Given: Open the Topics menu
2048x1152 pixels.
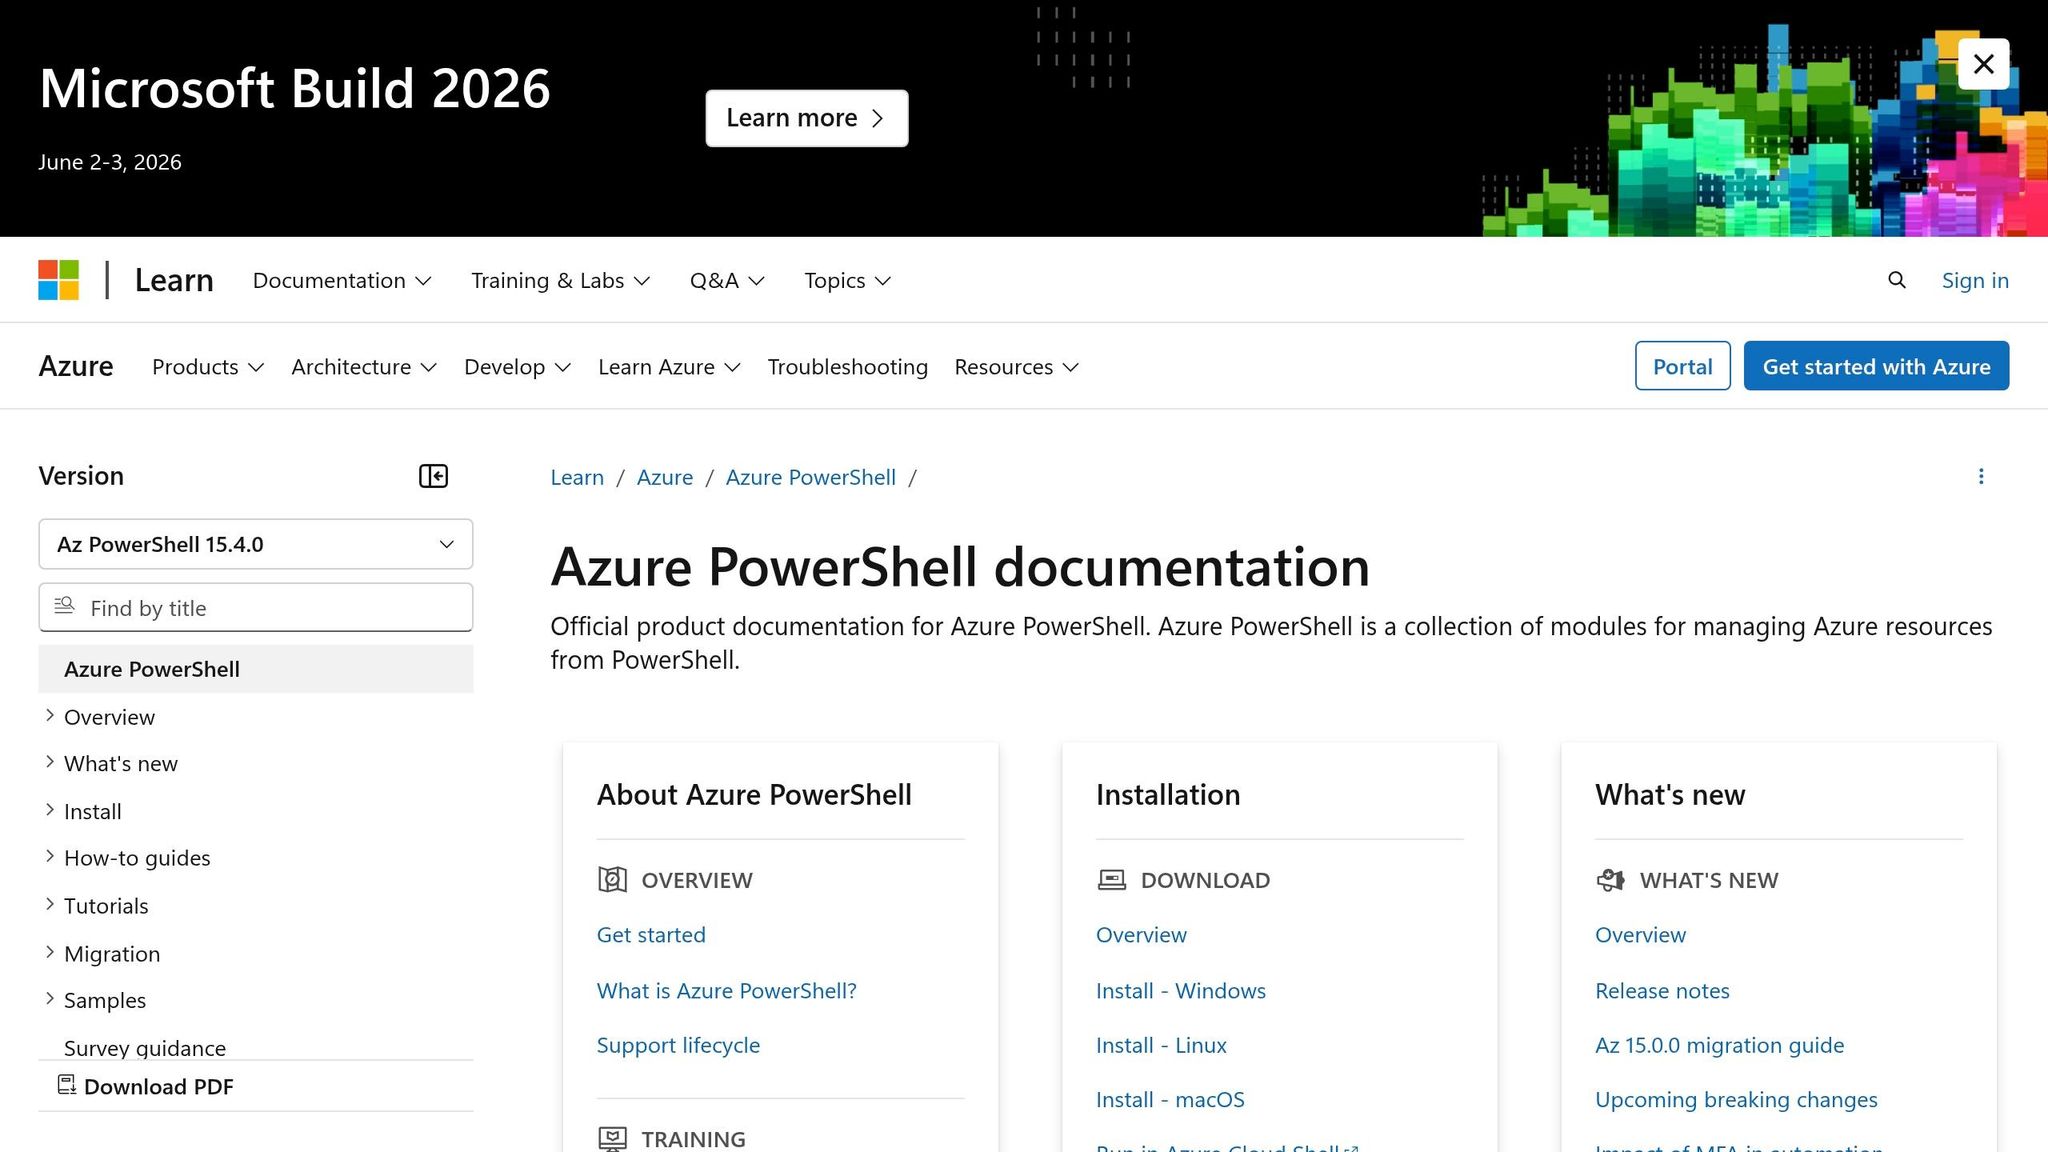Looking at the screenshot, I should coord(845,280).
